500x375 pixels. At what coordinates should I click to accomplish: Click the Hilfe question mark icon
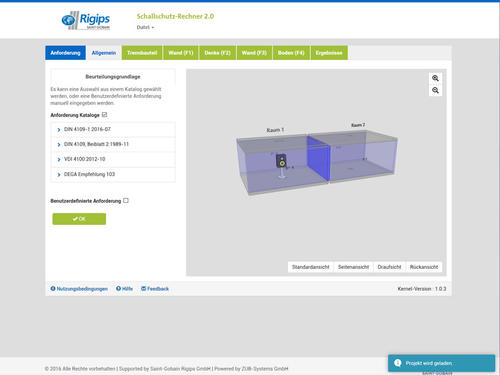point(118,289)
